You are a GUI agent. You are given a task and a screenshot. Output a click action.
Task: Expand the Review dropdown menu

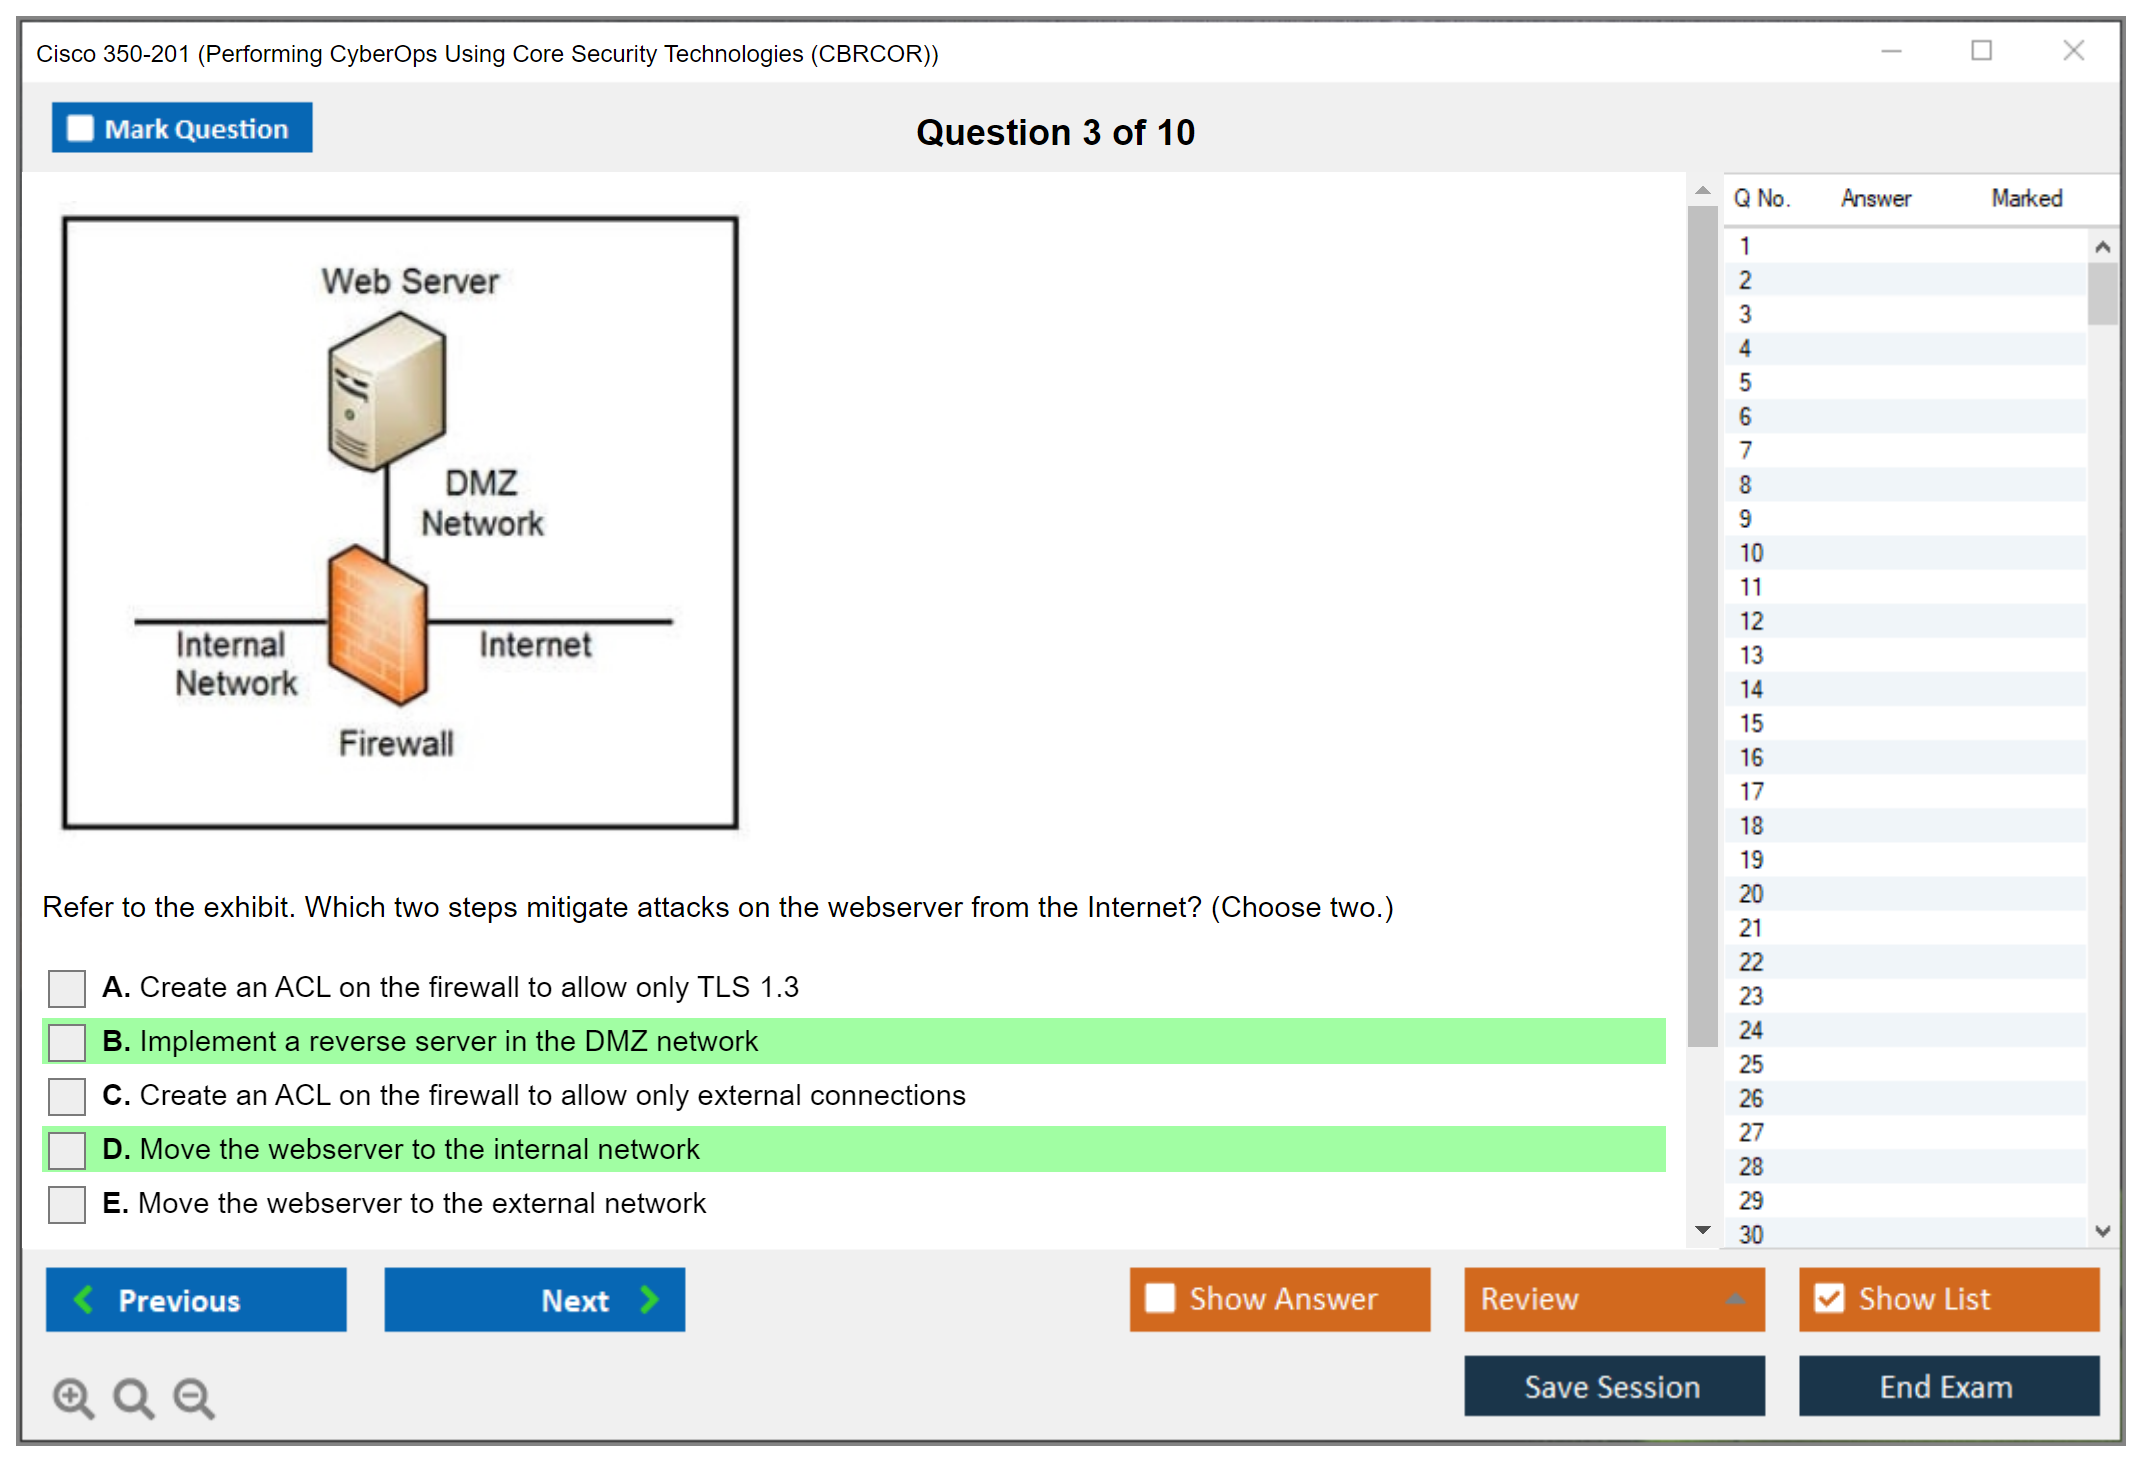click(1735, 1299)
